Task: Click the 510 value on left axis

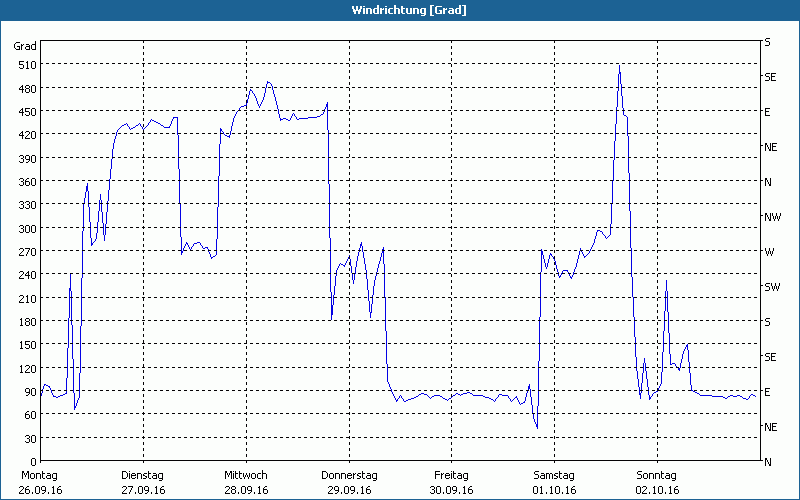Action: pyautogui.click(x=26, y=65)
